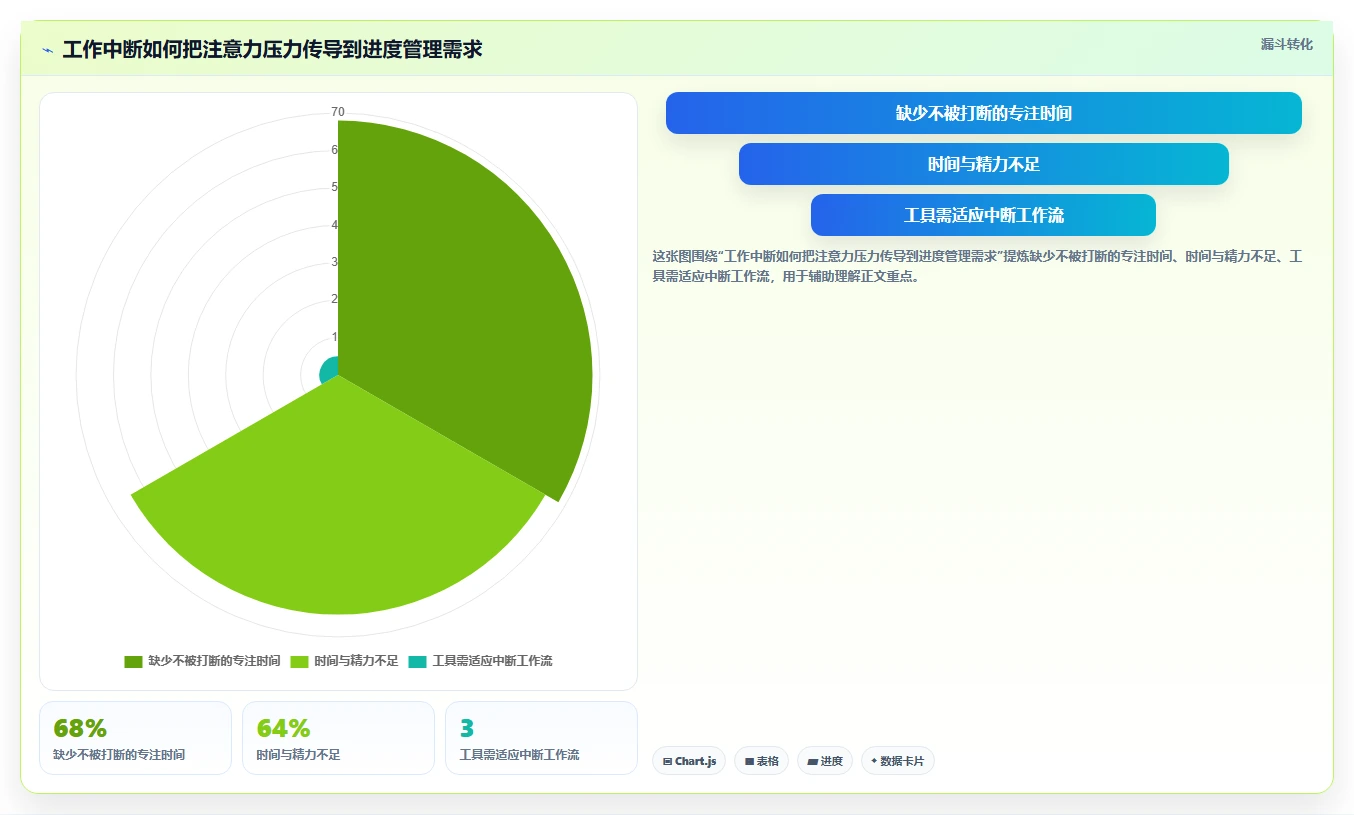Click the description paragraph starting with 这张图围绕
This screenshot has width=1354, height=815.
(x=977, y=267)
